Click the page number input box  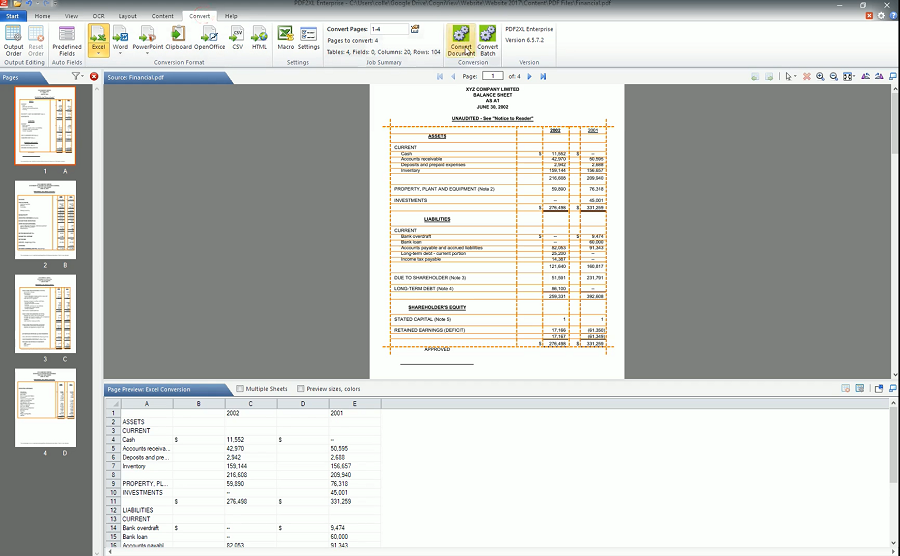pos(492,76)
